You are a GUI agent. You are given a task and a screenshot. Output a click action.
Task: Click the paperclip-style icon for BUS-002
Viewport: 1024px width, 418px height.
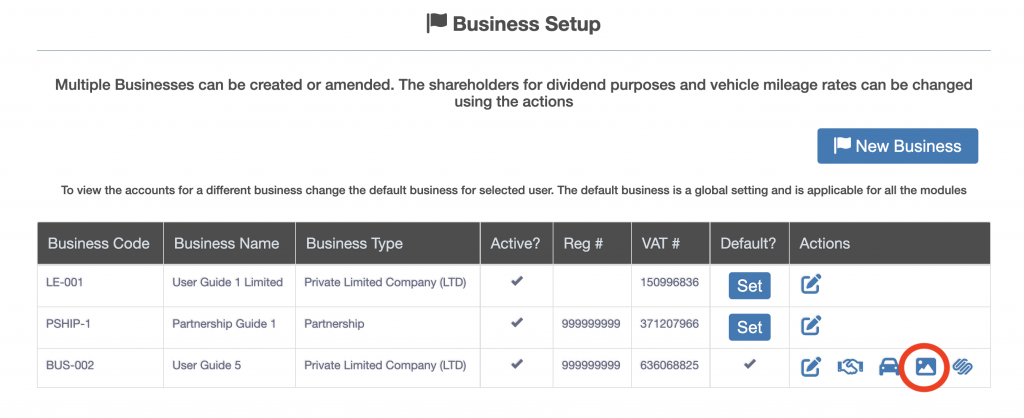pyautogui.click(x=964, y=367)
